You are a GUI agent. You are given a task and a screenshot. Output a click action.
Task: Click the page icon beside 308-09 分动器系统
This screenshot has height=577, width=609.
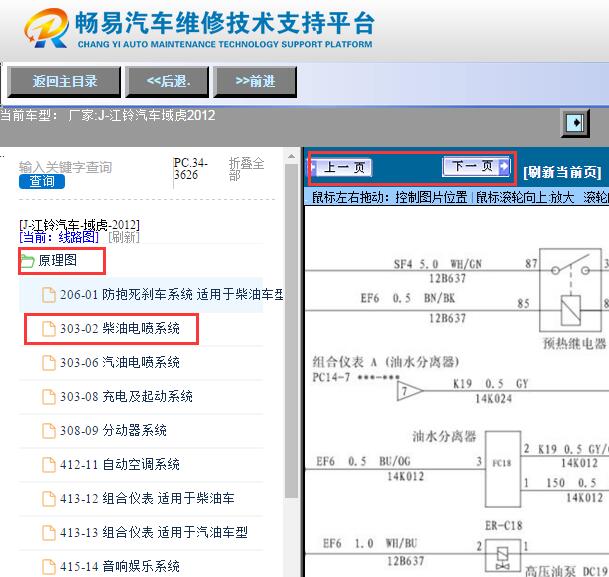pos(49,431)
